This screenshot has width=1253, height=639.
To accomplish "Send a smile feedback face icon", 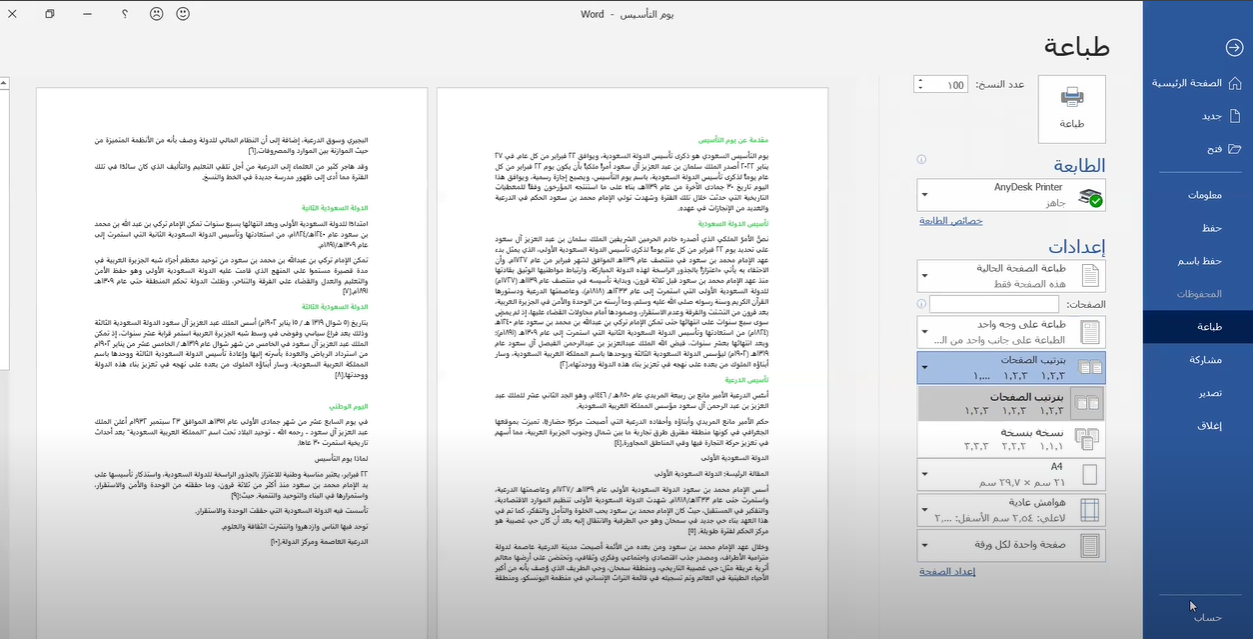I will pos(183,14).
